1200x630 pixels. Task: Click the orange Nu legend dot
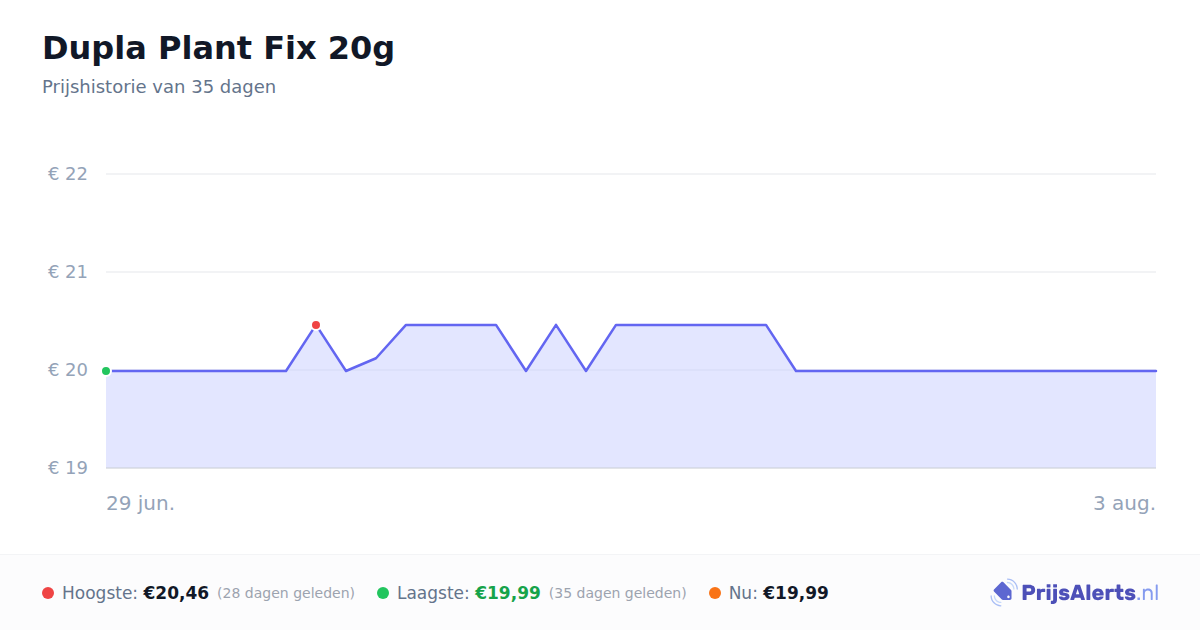click(x=715, y=593)
